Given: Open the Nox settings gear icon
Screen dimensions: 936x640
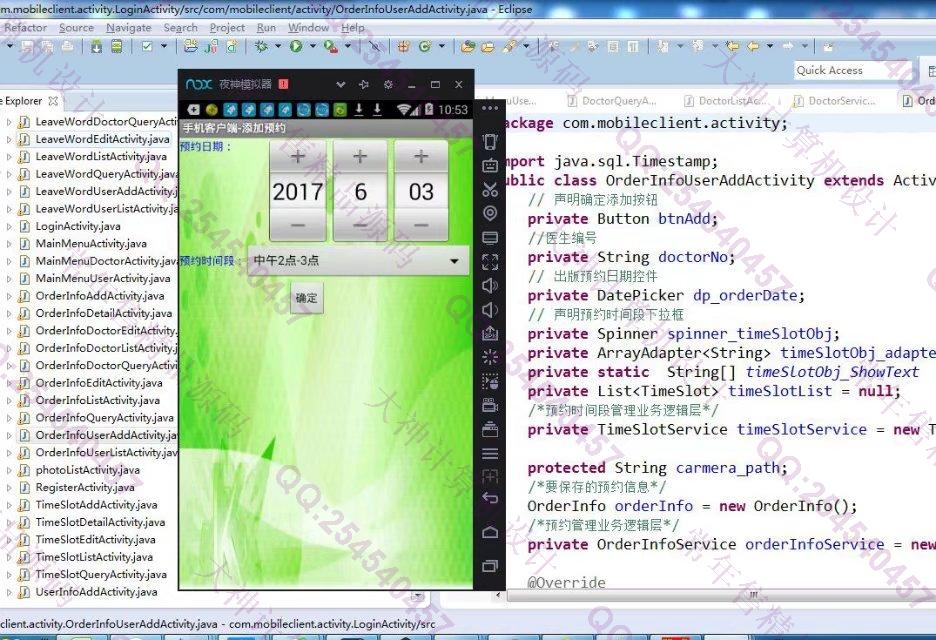Looking at the screenshot, I should [388, 85].
